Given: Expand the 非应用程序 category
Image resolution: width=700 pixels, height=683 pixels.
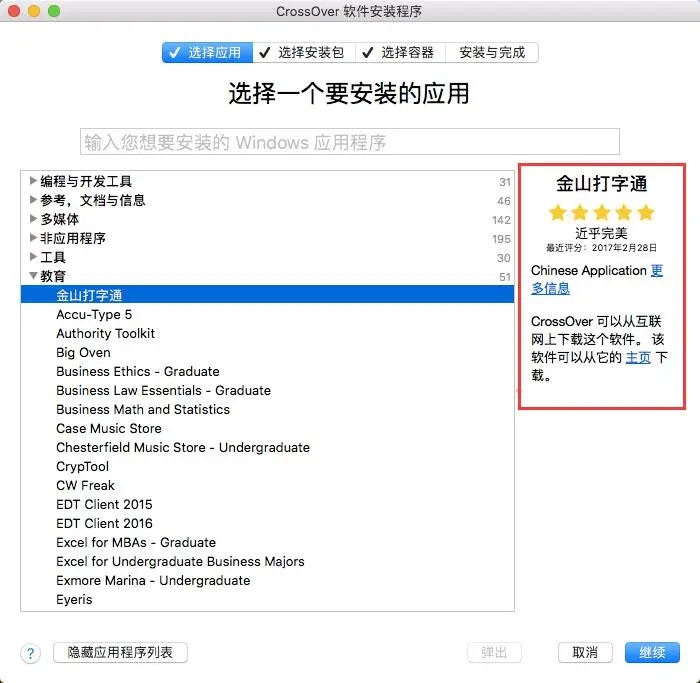Looking at the screenshot, I should 33,237.
